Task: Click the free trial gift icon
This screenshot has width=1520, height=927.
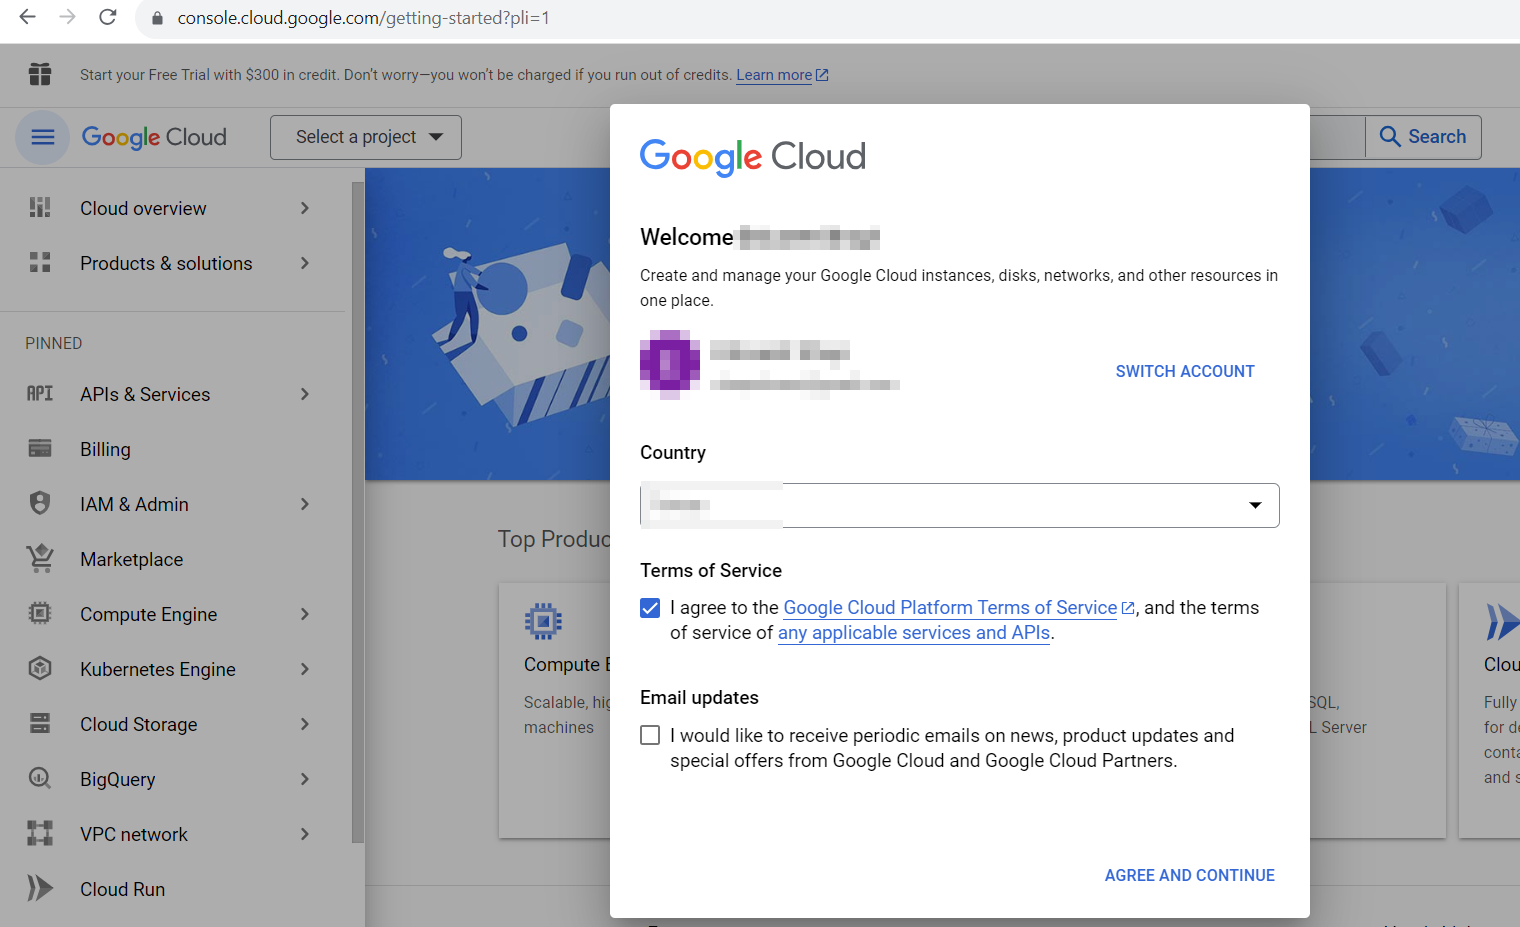Action: (x=40, y=74)
